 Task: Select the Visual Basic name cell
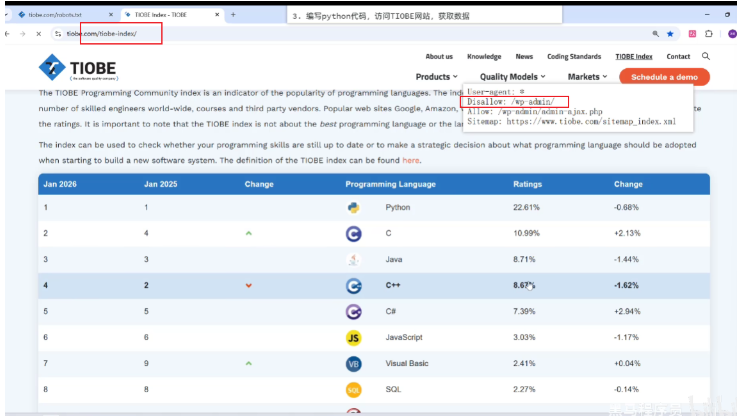[407, 363]
